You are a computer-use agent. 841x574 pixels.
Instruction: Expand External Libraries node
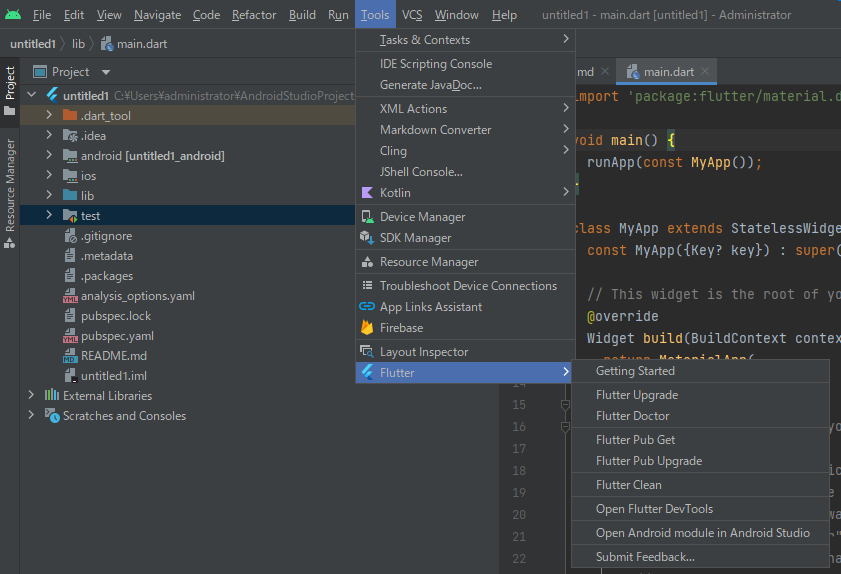tap(31, 395)
